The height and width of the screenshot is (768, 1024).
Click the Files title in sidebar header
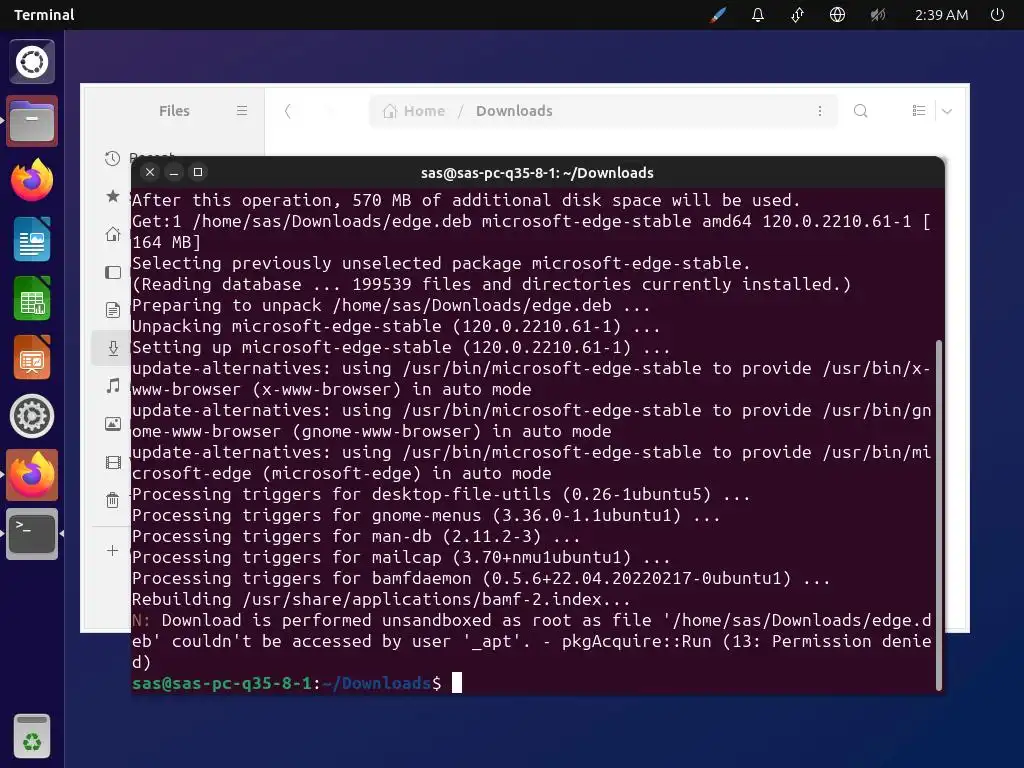(174, 111)
